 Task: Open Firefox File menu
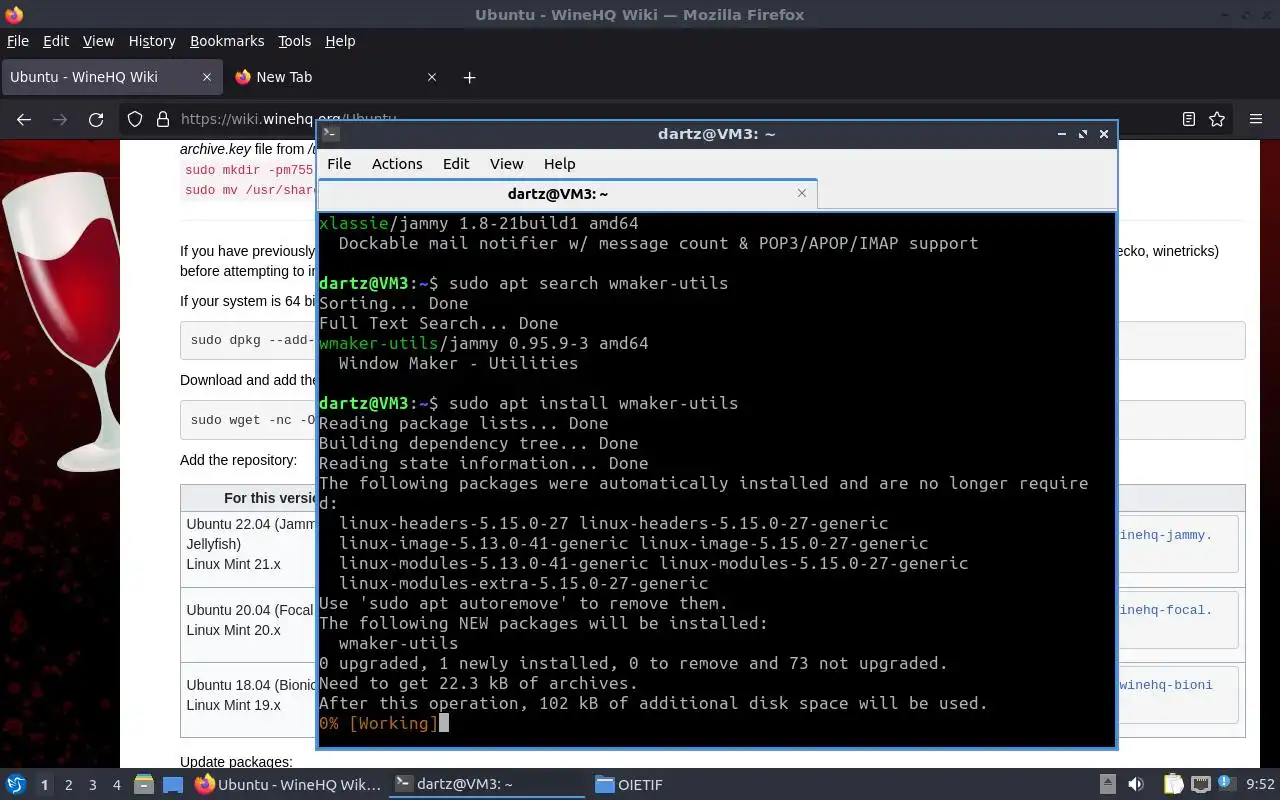pos(18,41)
